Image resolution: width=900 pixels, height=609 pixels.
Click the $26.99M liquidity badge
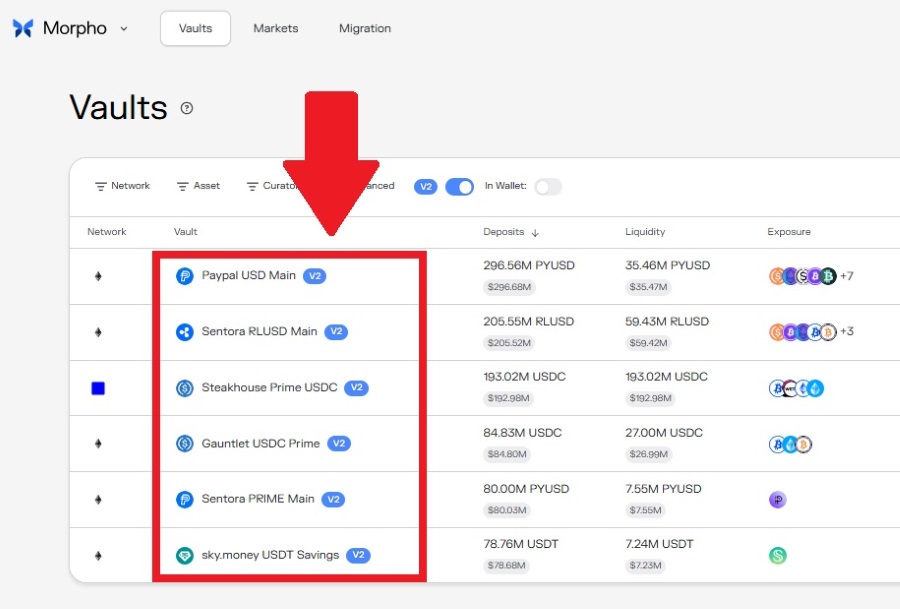(x=649, y=454)
